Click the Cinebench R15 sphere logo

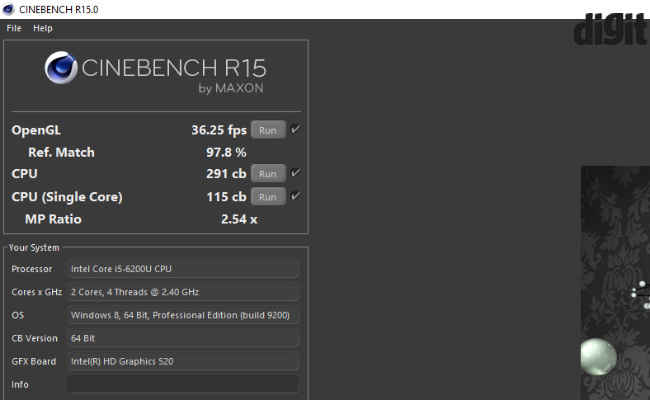(x=61, y=68)
